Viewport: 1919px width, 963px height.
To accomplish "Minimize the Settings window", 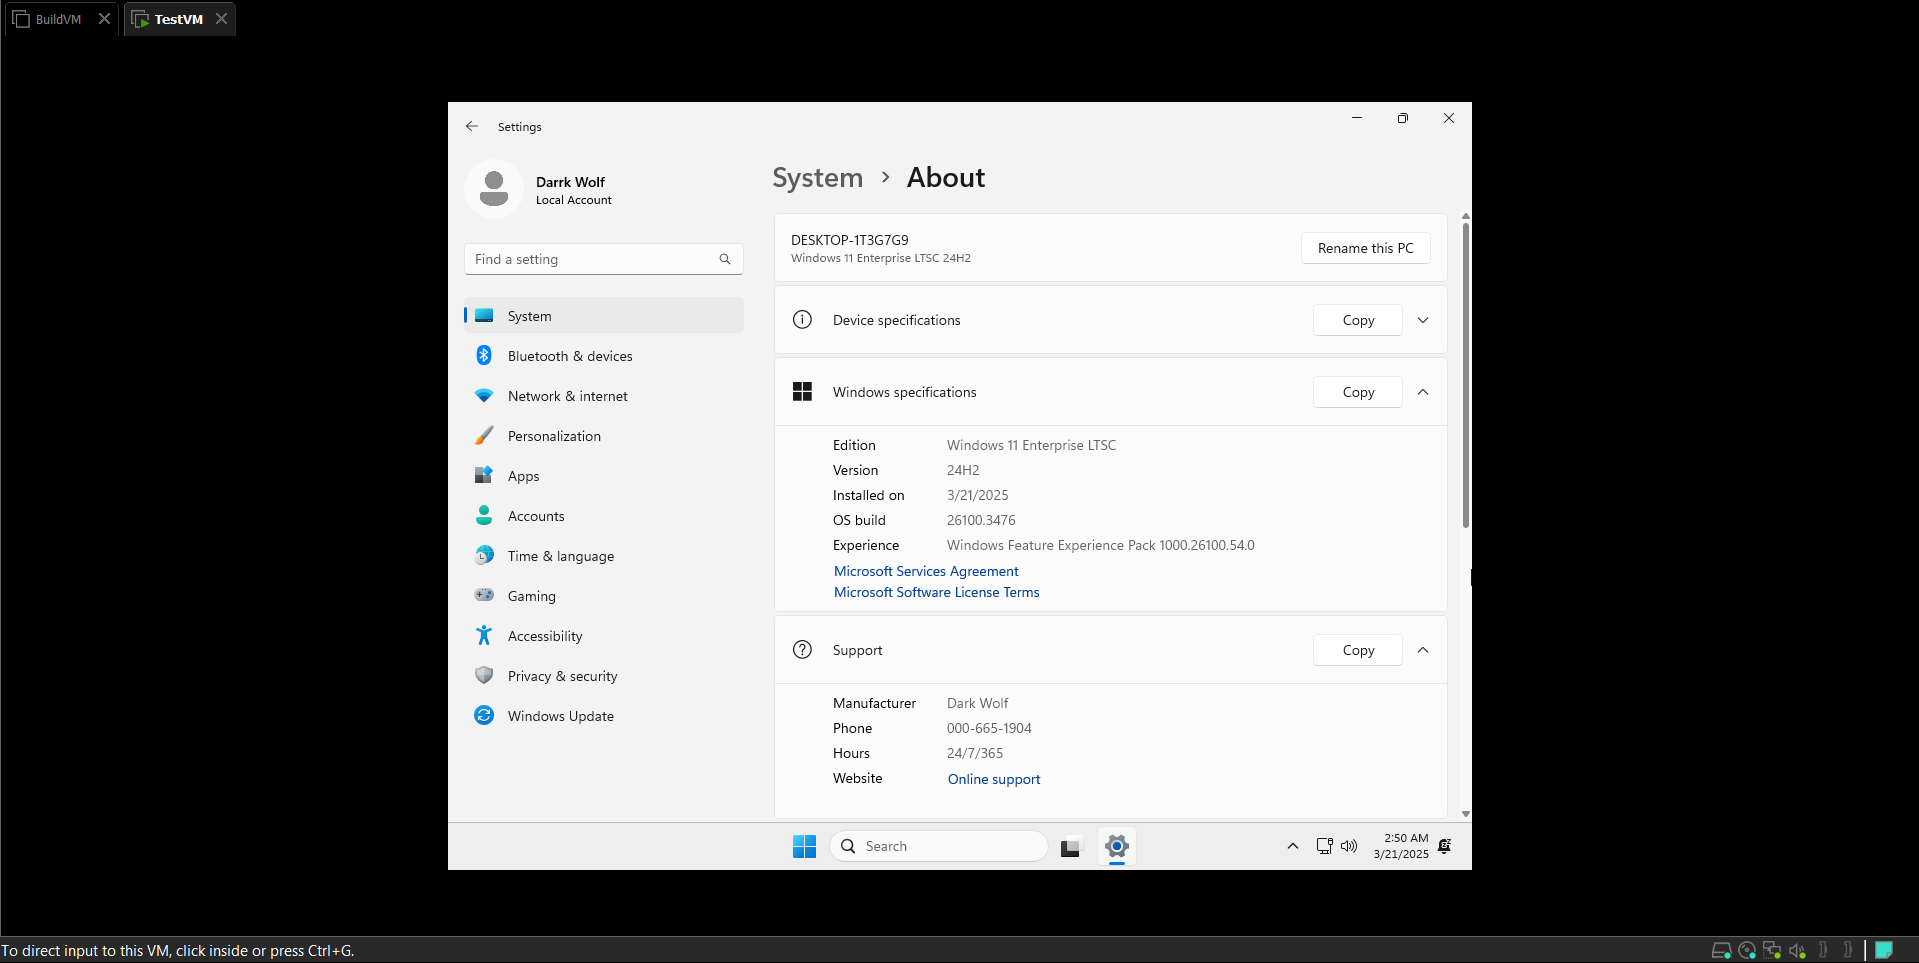I will (x=1357, y=118).
